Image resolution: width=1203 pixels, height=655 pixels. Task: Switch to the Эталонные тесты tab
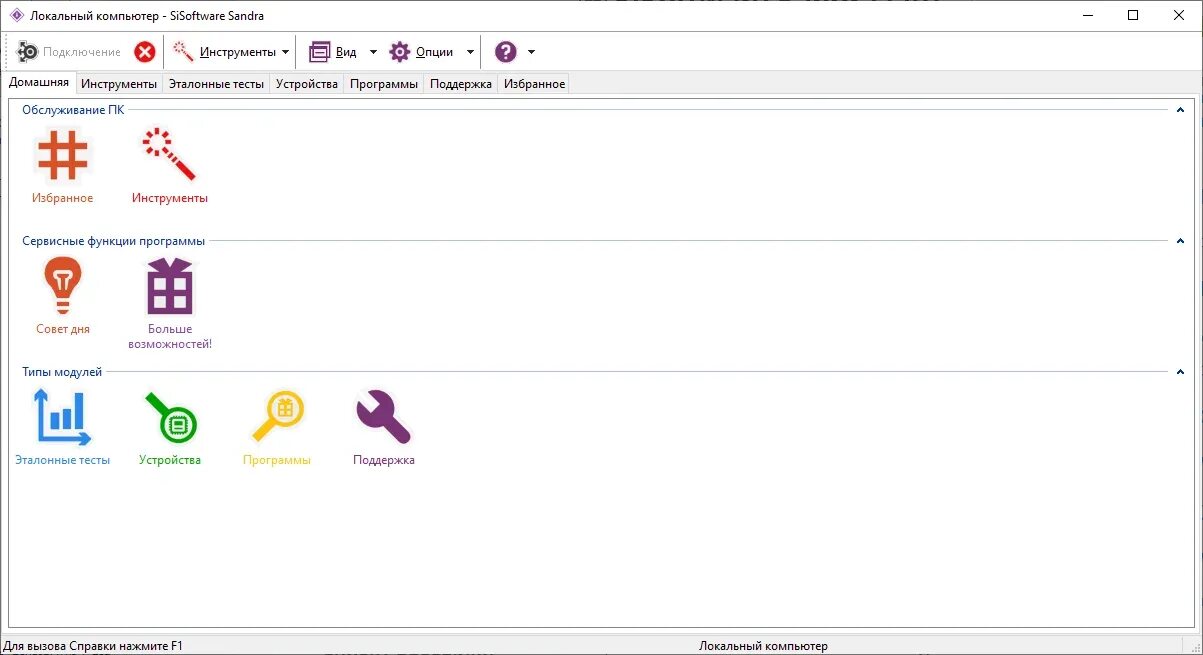[x=216, y=84]
